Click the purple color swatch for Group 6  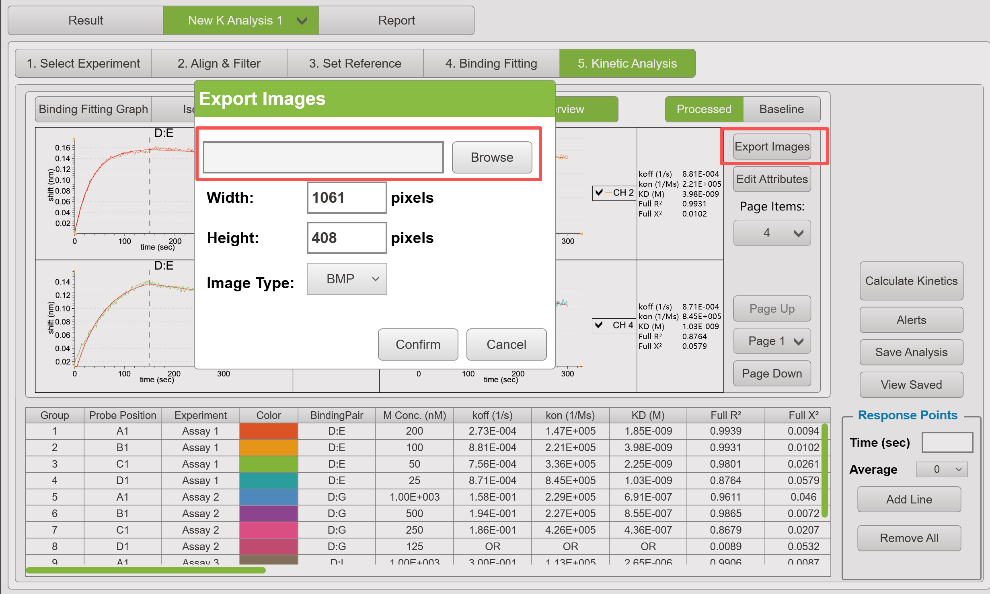point(268,513)
